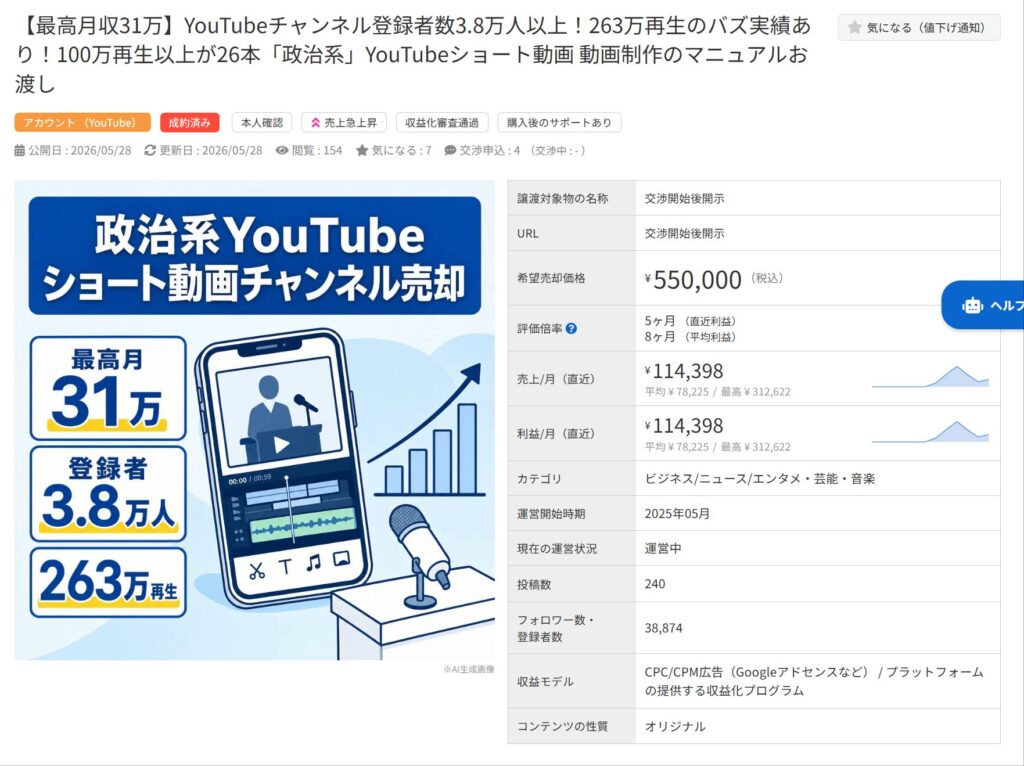
Task: Click the ※AI生成画像 caption
Action: pyautogui.click(x=469, y=669)
